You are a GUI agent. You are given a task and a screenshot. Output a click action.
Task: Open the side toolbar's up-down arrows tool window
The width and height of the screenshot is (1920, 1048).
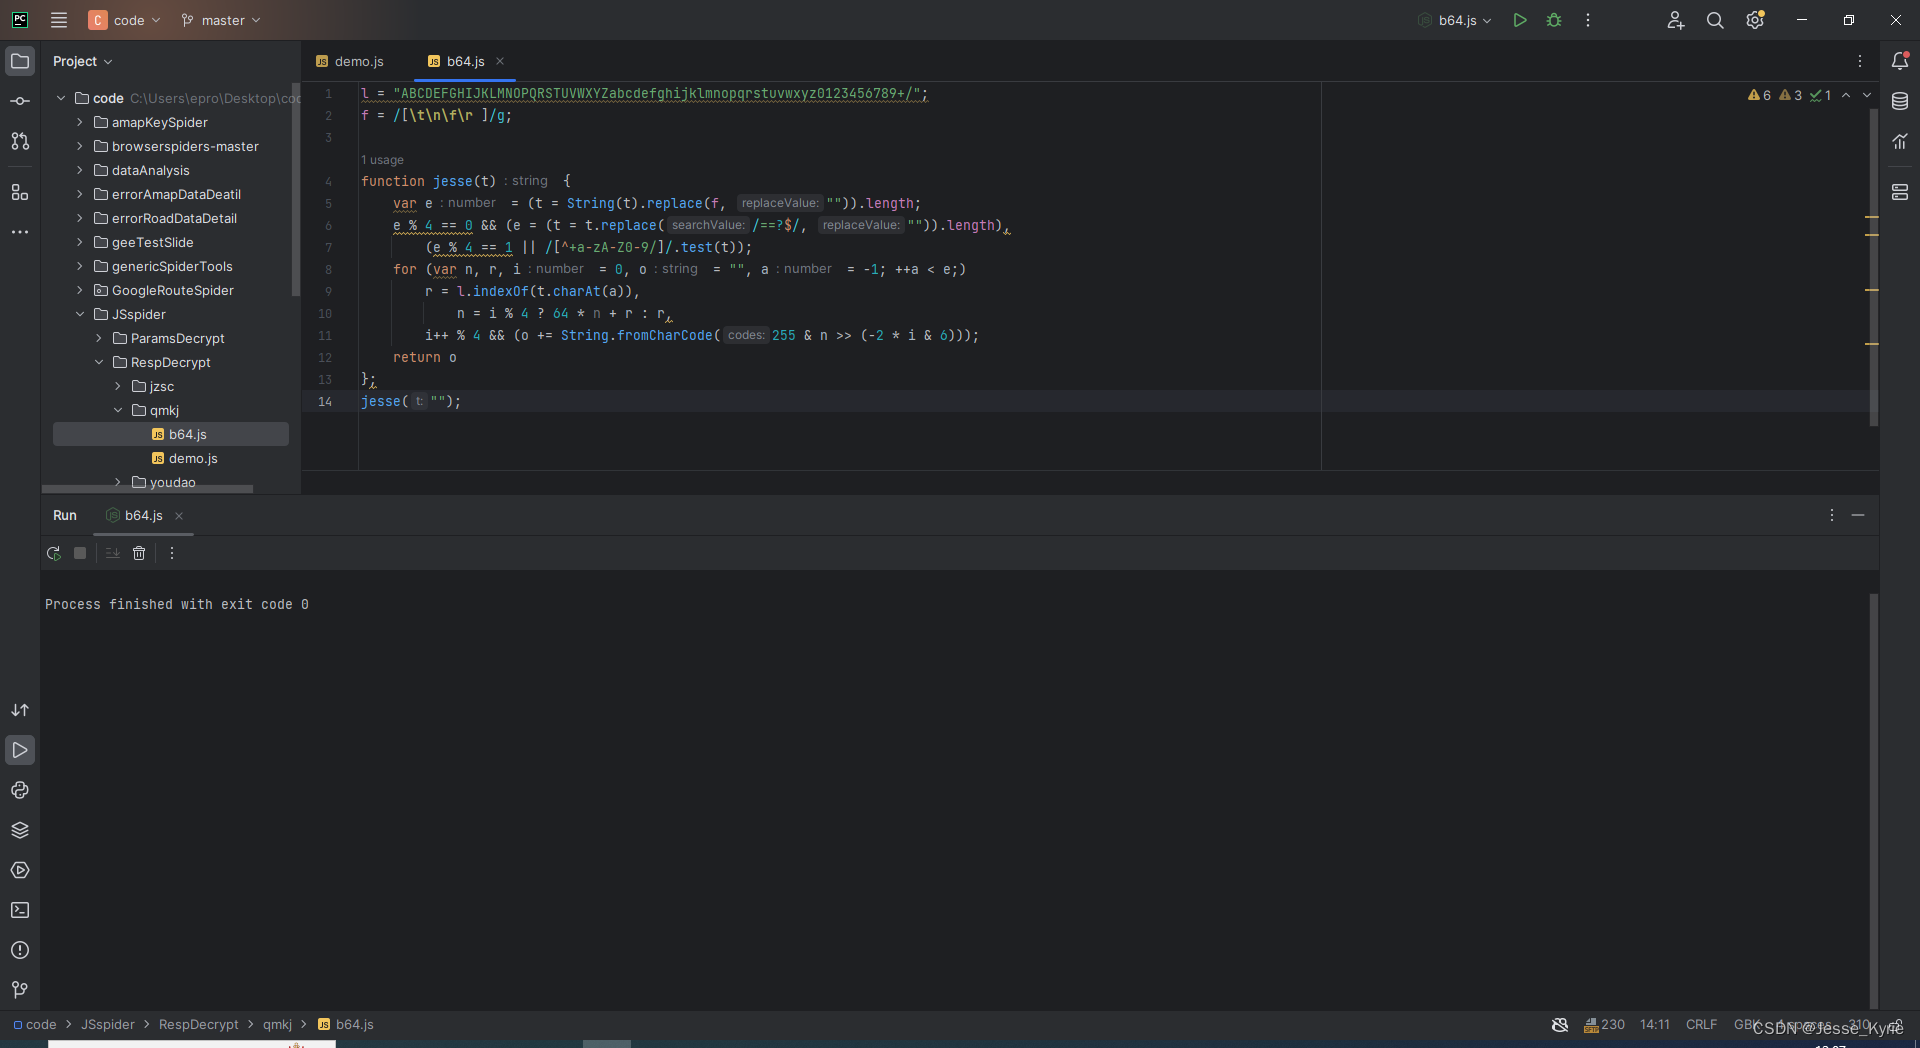pos(20,710)
